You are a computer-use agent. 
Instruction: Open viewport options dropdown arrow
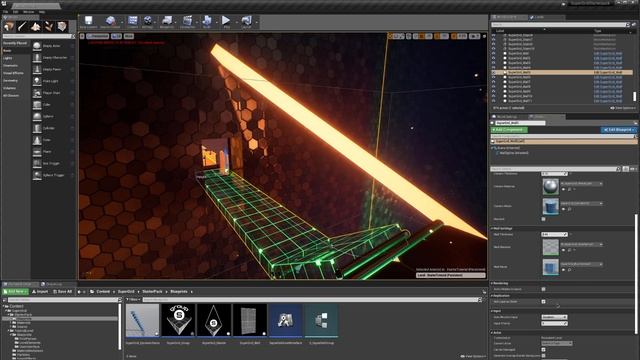[x=82, y=36]
